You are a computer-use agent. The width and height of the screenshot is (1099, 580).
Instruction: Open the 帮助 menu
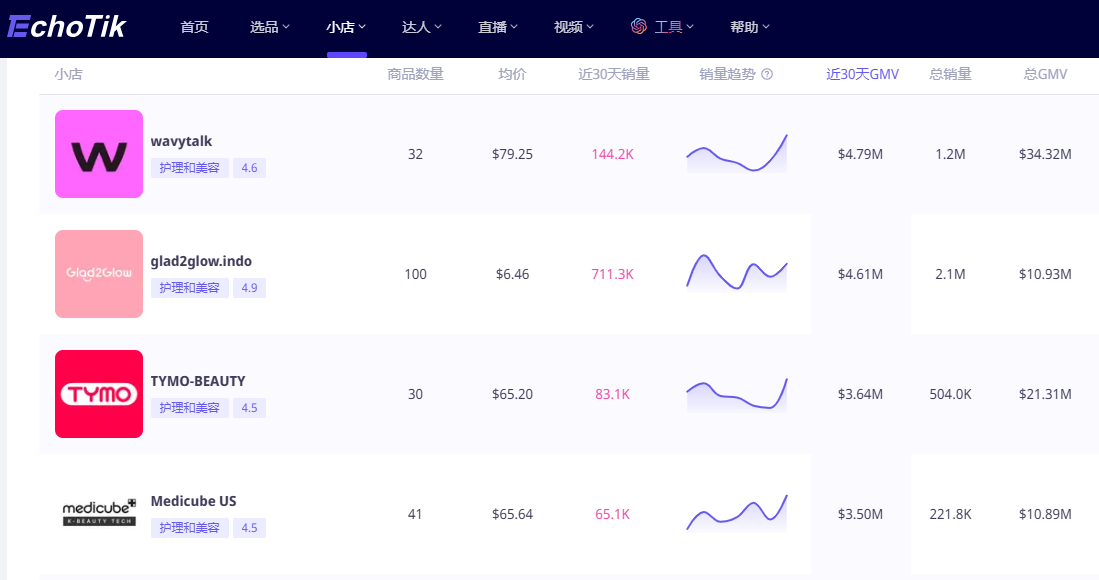tap(749, 27)
